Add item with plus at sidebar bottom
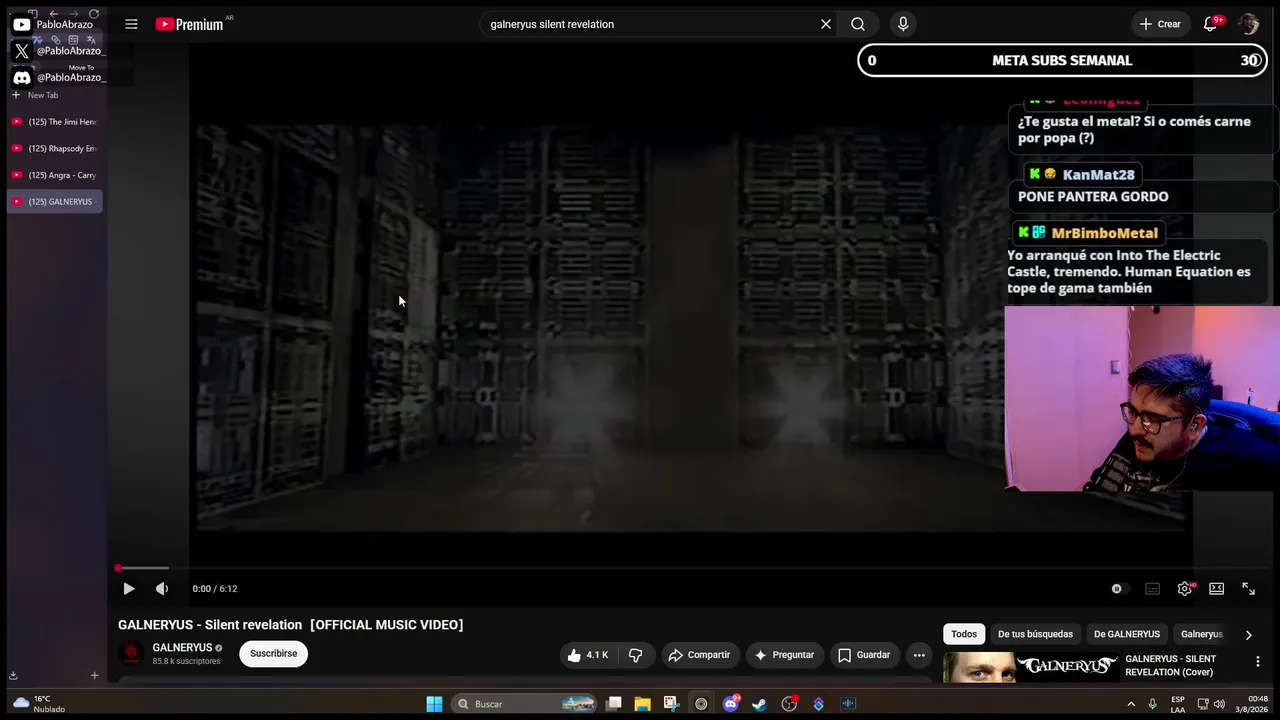This screenshot has height=720, width=1280. coord(94,675)
